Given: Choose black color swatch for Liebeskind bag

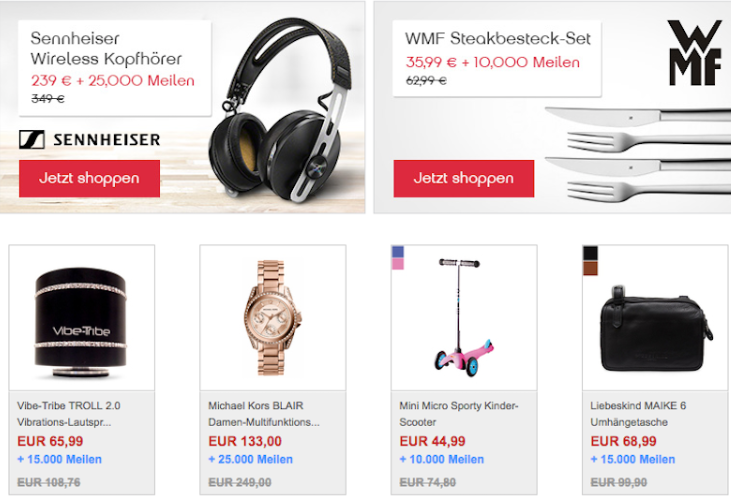Looking at the screenshot, I should [590, 253].
